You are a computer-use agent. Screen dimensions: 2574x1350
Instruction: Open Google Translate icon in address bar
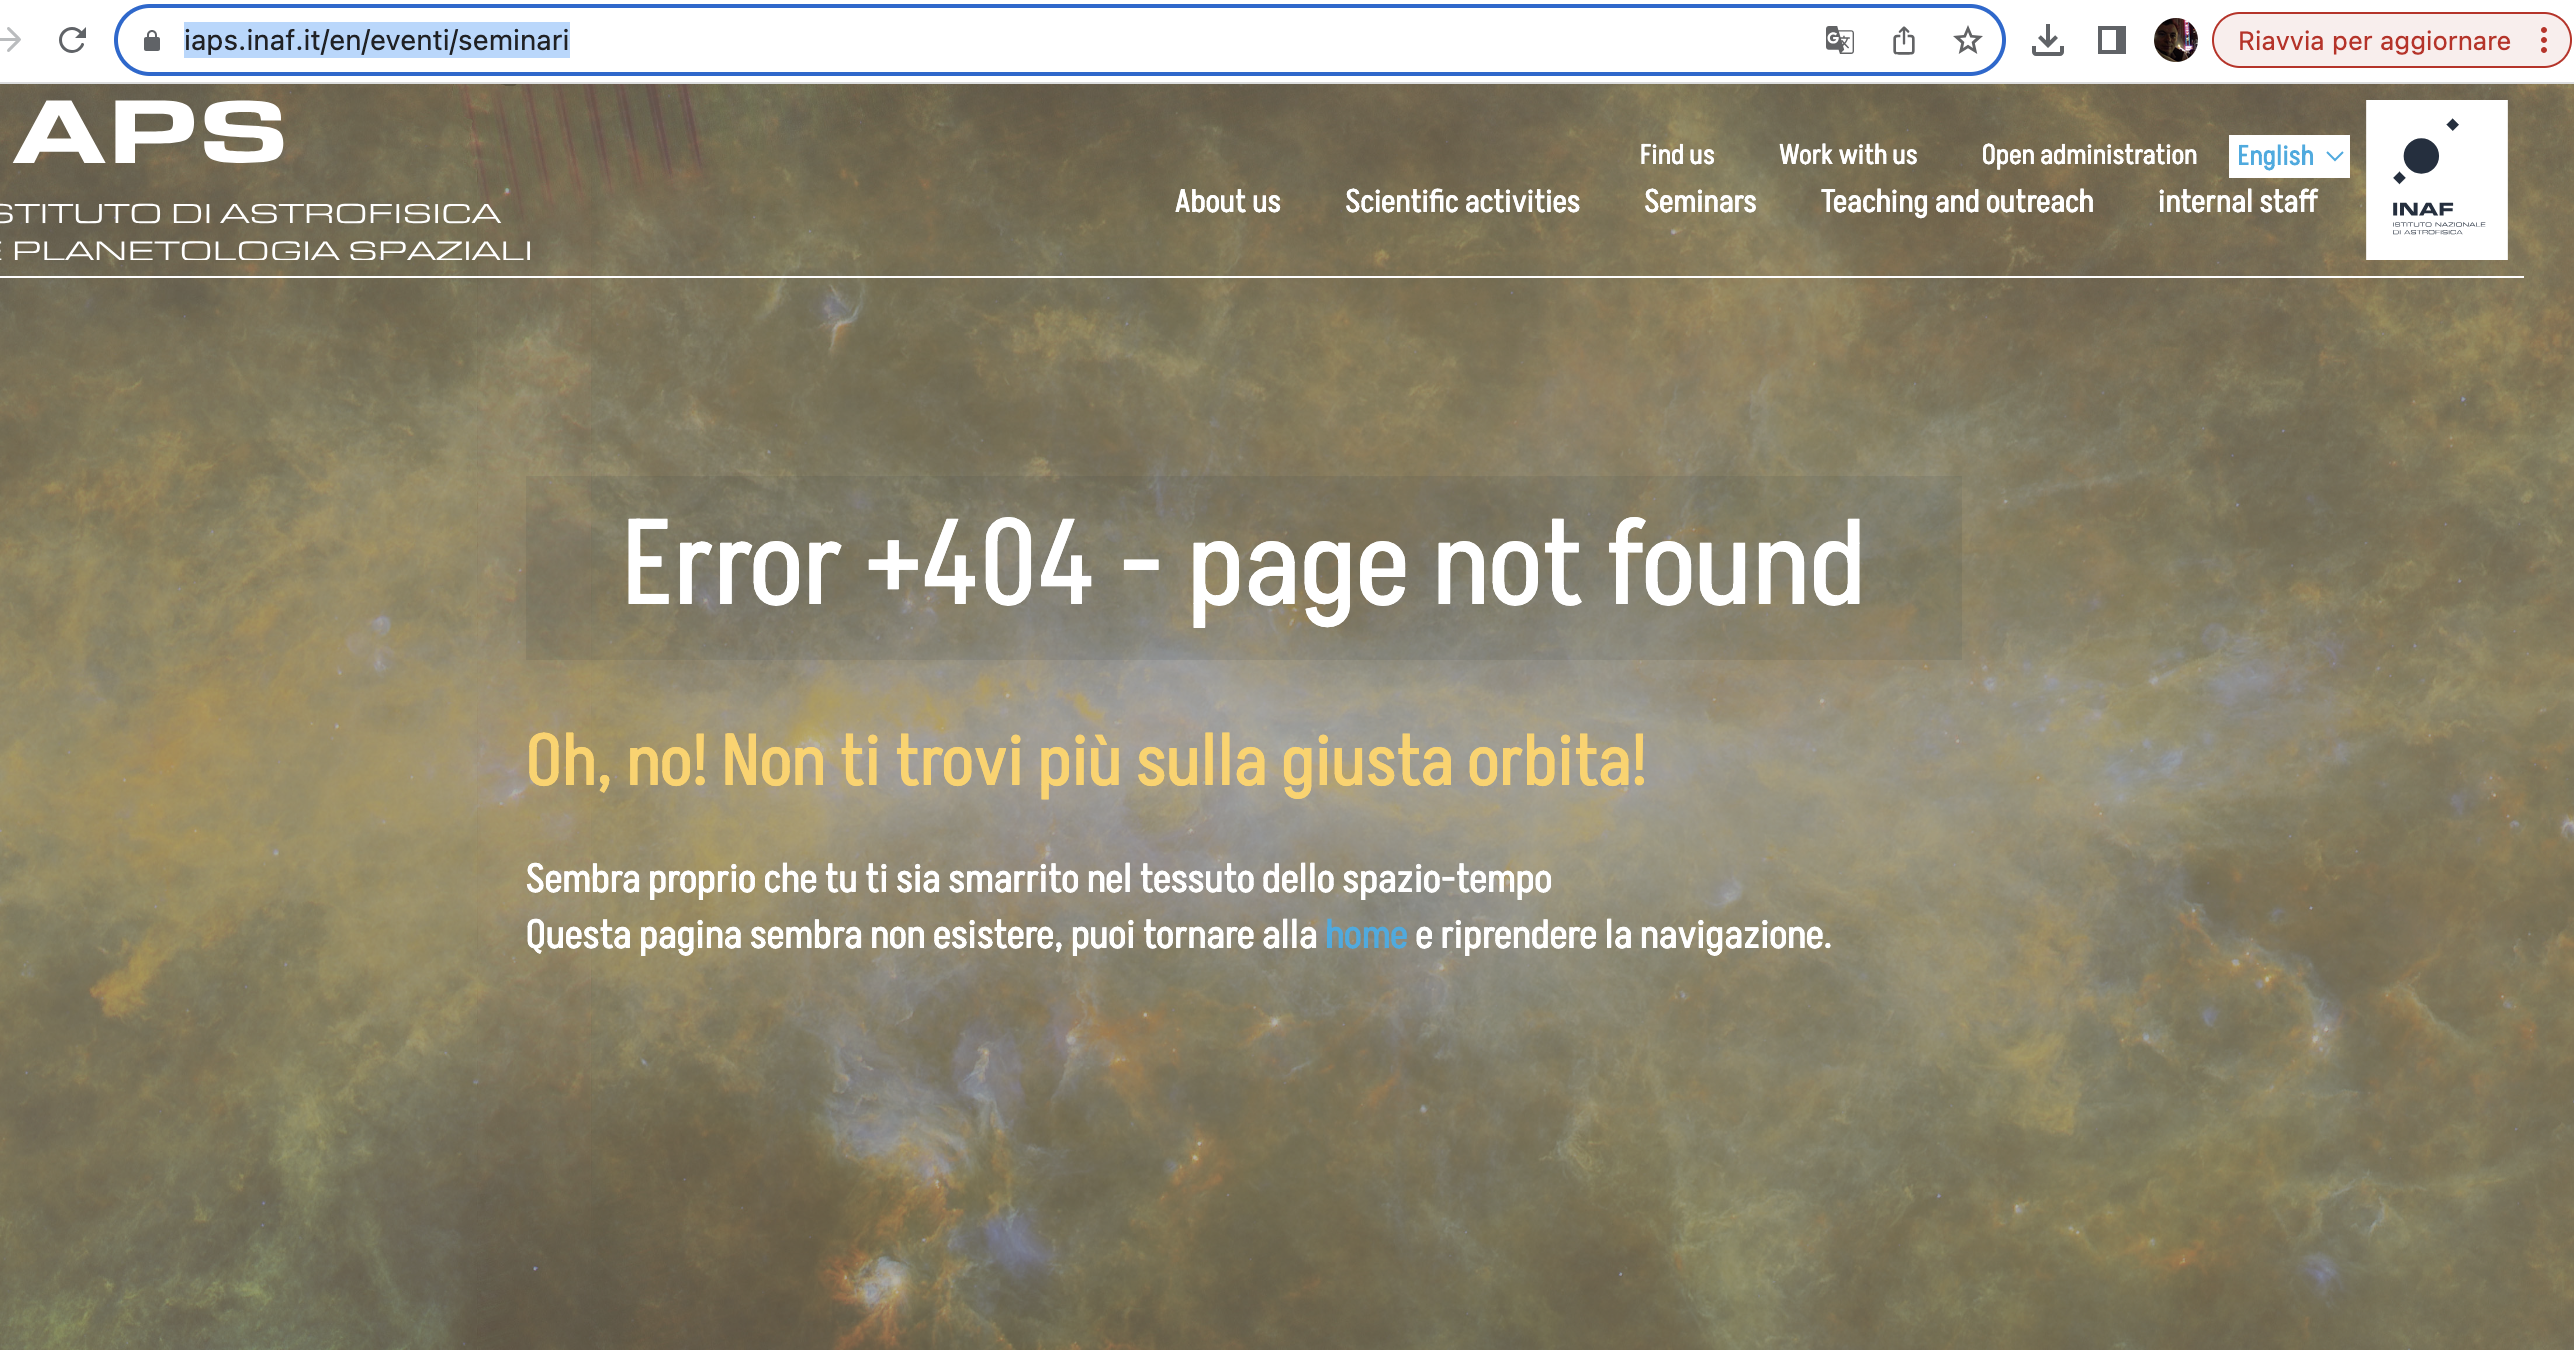[1839, 40]
